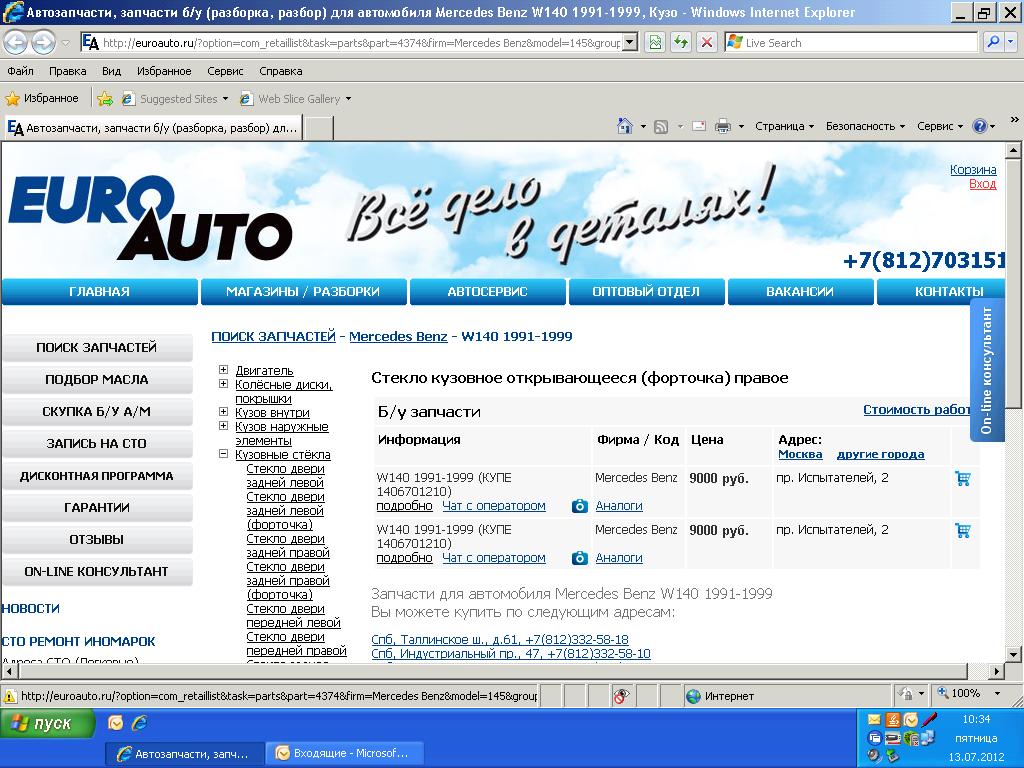Go to the АВТОСЕРВИС navigation tab

coord(487,292)
